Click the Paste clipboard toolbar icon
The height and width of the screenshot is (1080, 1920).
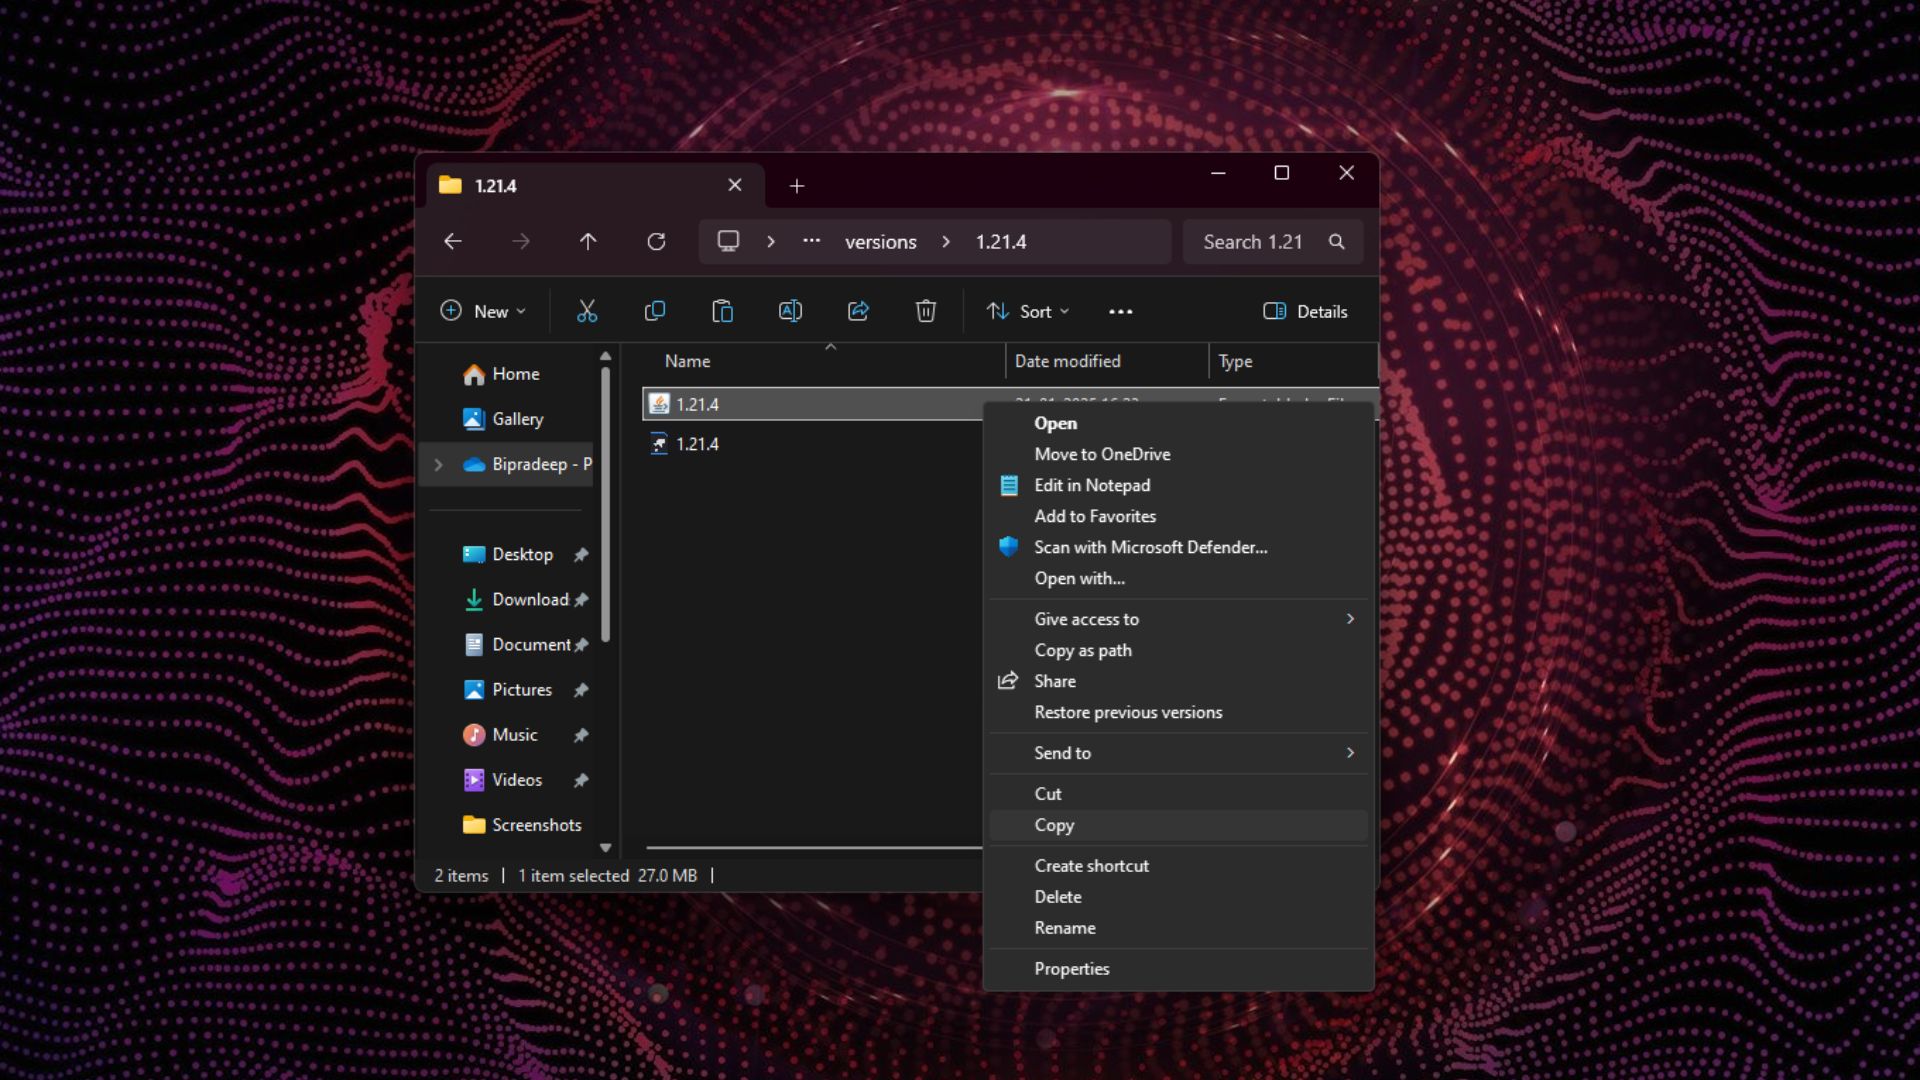pos(722,311)
